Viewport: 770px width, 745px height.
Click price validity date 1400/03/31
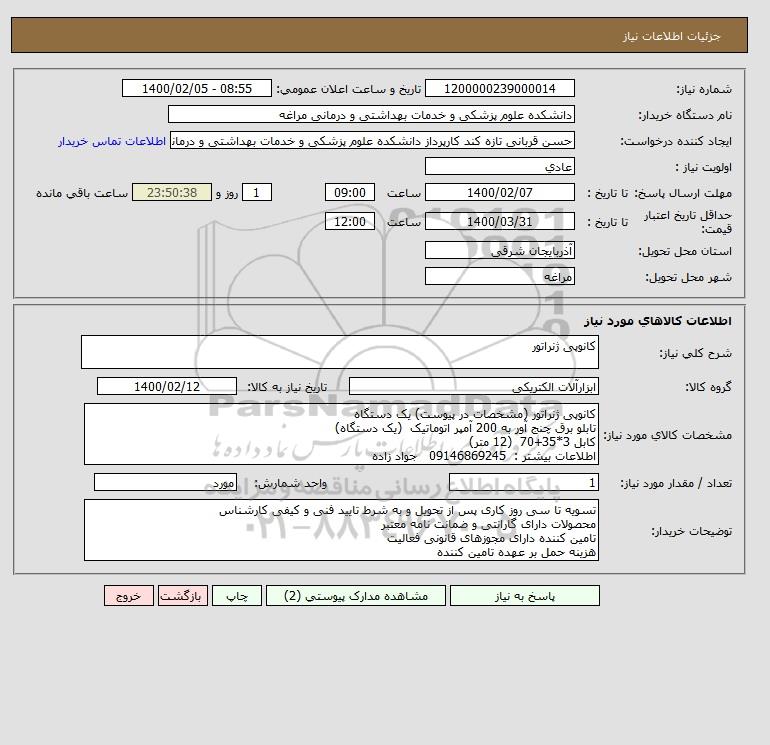(499, 221)
